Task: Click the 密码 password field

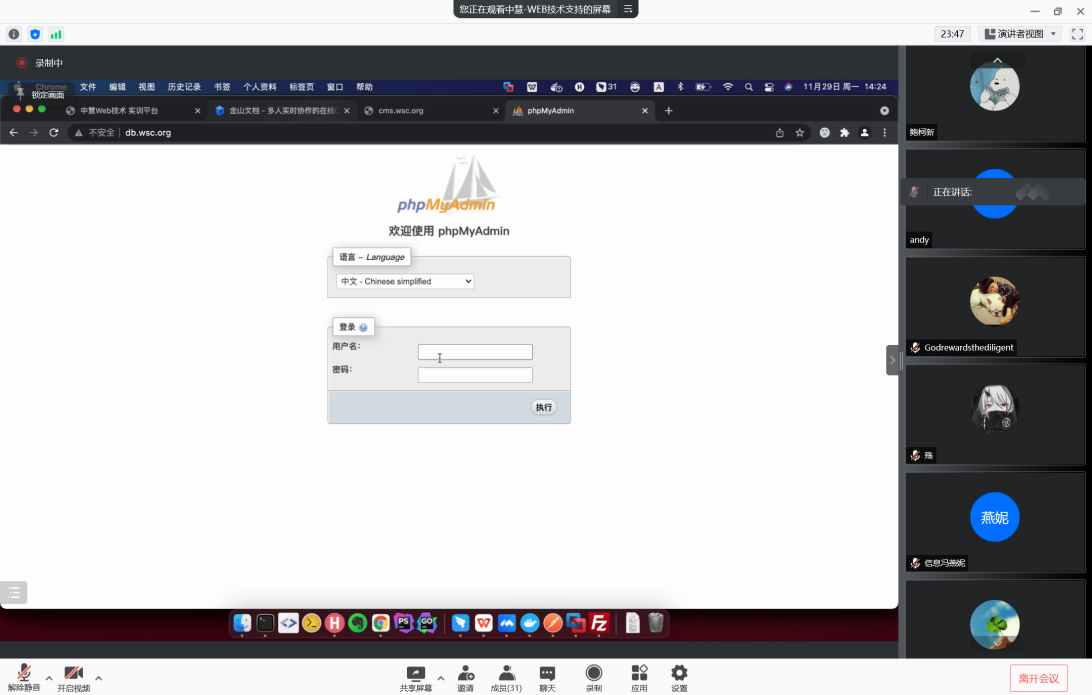Action: tap(475, 375)
